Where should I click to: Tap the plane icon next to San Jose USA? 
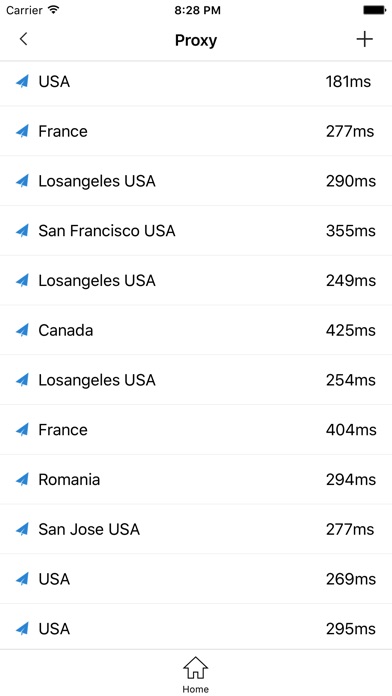(23, 529)
